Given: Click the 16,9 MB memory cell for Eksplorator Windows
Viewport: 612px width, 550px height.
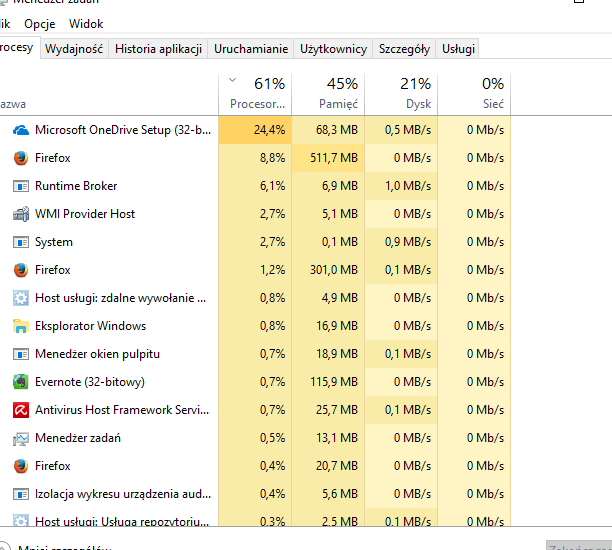Looking at the screenshot, I should [x=328, y=326].
